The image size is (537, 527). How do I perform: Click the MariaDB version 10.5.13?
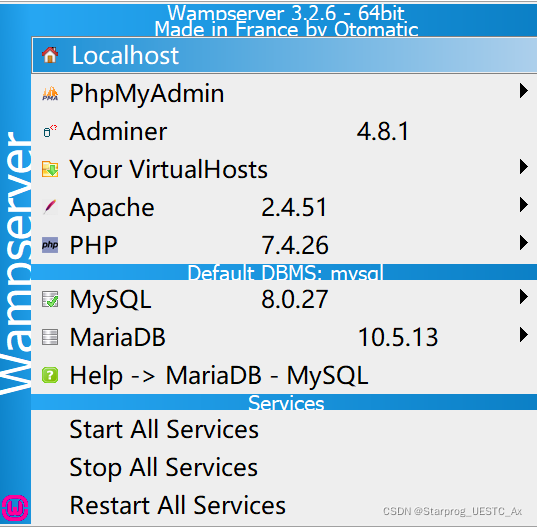tap(398, 337)
